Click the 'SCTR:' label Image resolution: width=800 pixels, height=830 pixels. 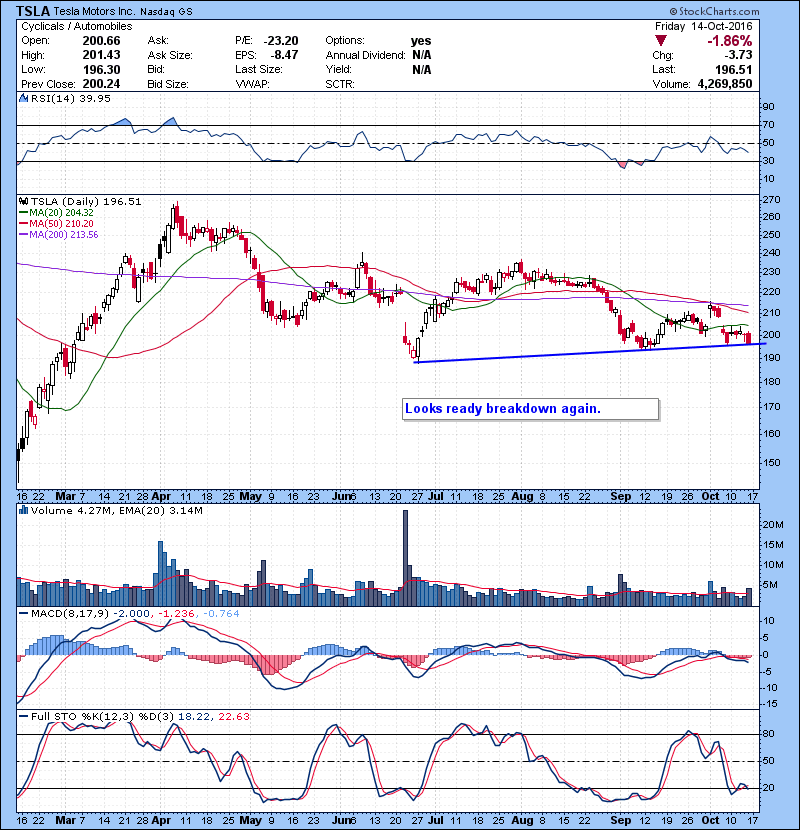click(x=340, y=84)
